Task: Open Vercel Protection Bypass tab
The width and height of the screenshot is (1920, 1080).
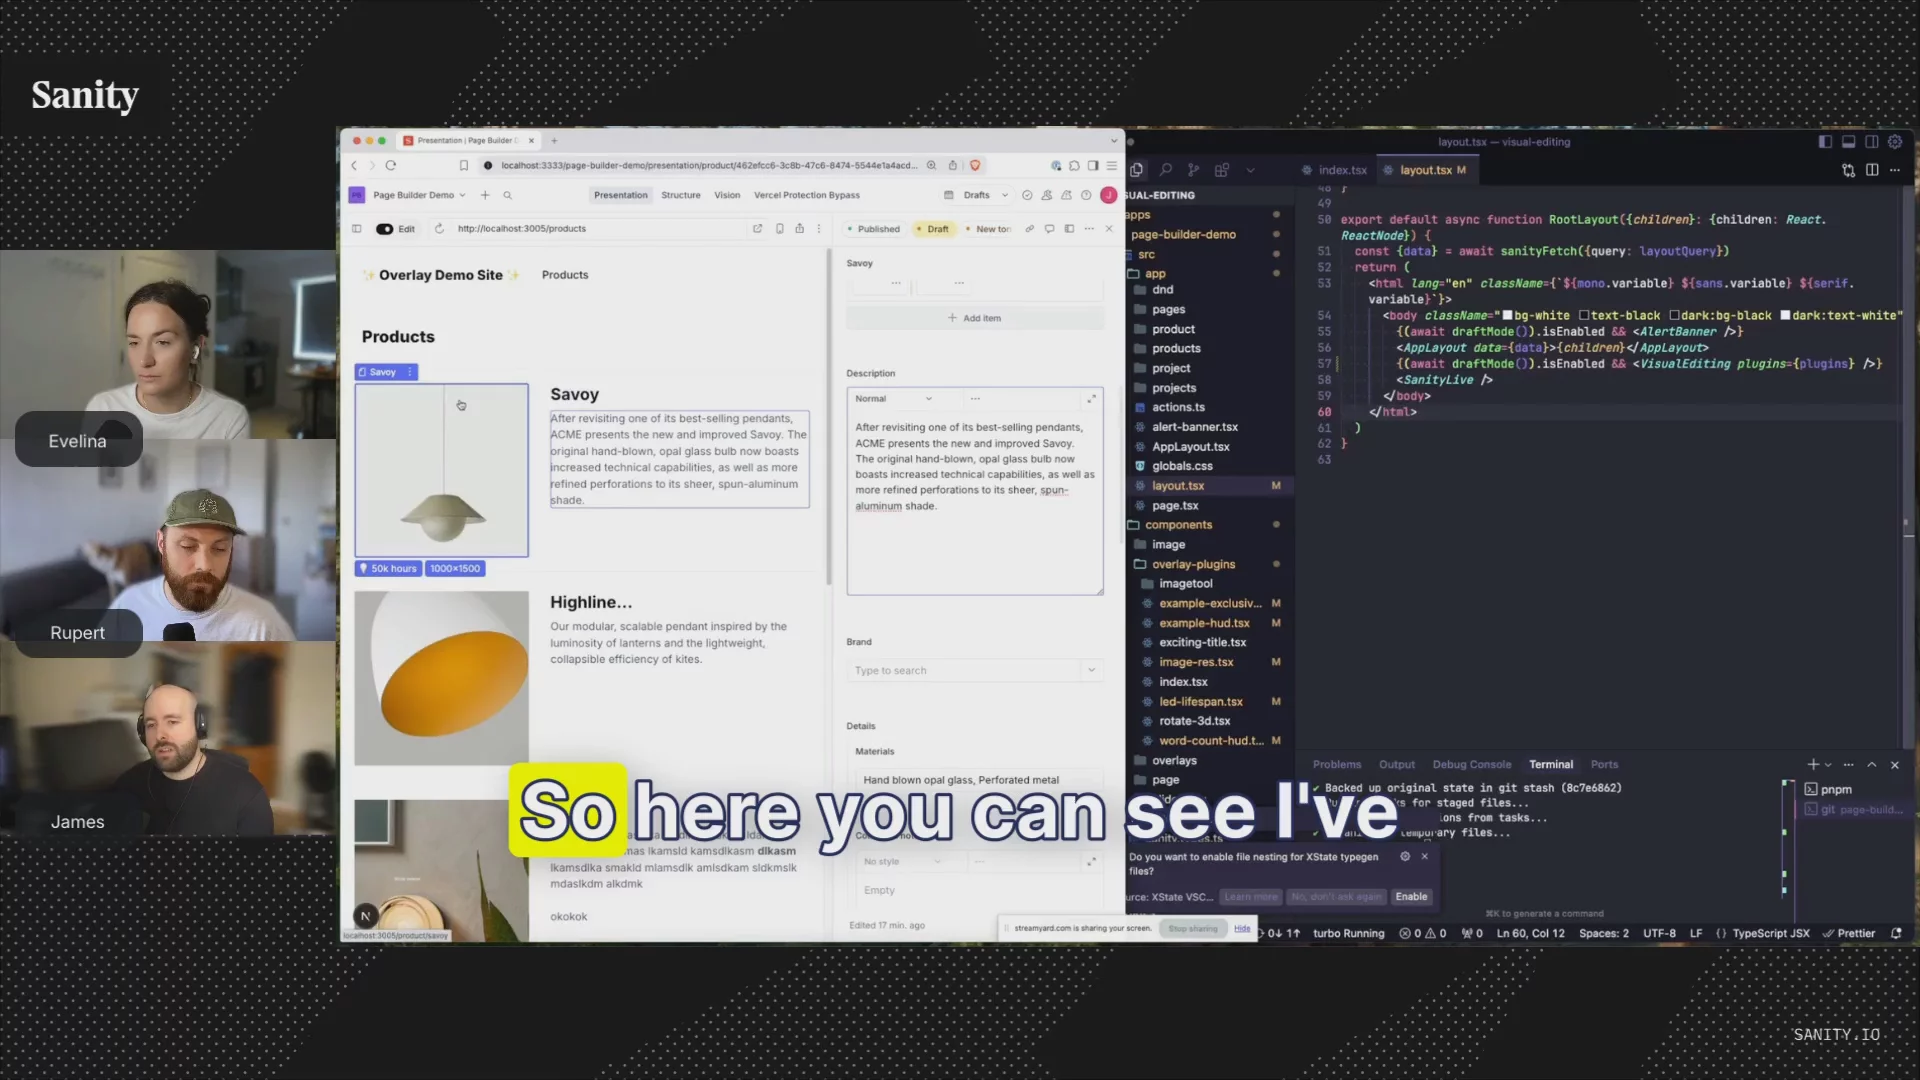Action: (x=807, y=195)
